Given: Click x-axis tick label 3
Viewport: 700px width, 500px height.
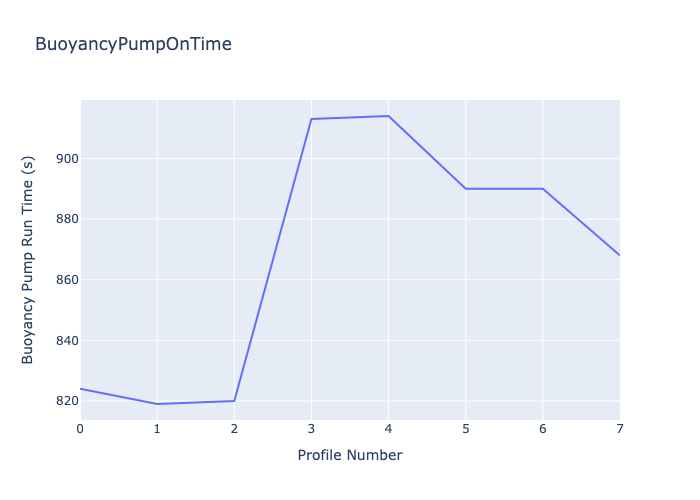Looking at the screenshot, I should pos(311,429).
